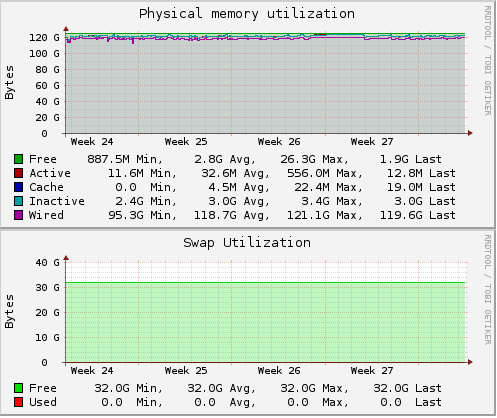Click the '118.7G Avg' Wired value
The width and height of the screenshot is (497, 418).
232,215
